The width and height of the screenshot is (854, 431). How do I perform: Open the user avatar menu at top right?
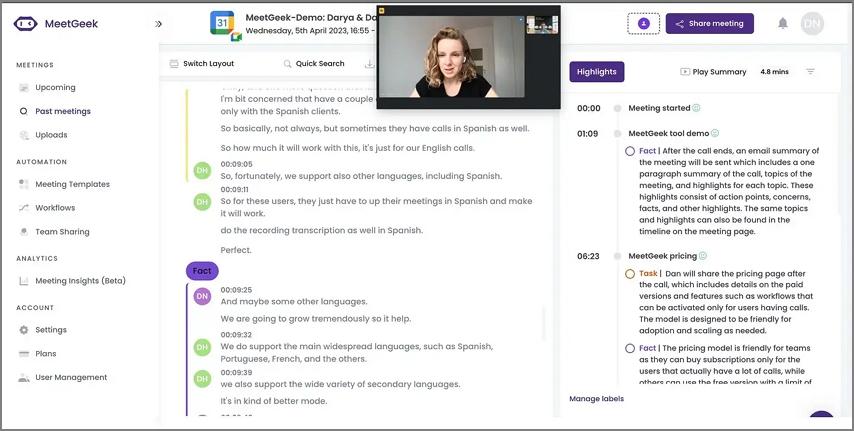click(812, 24)
